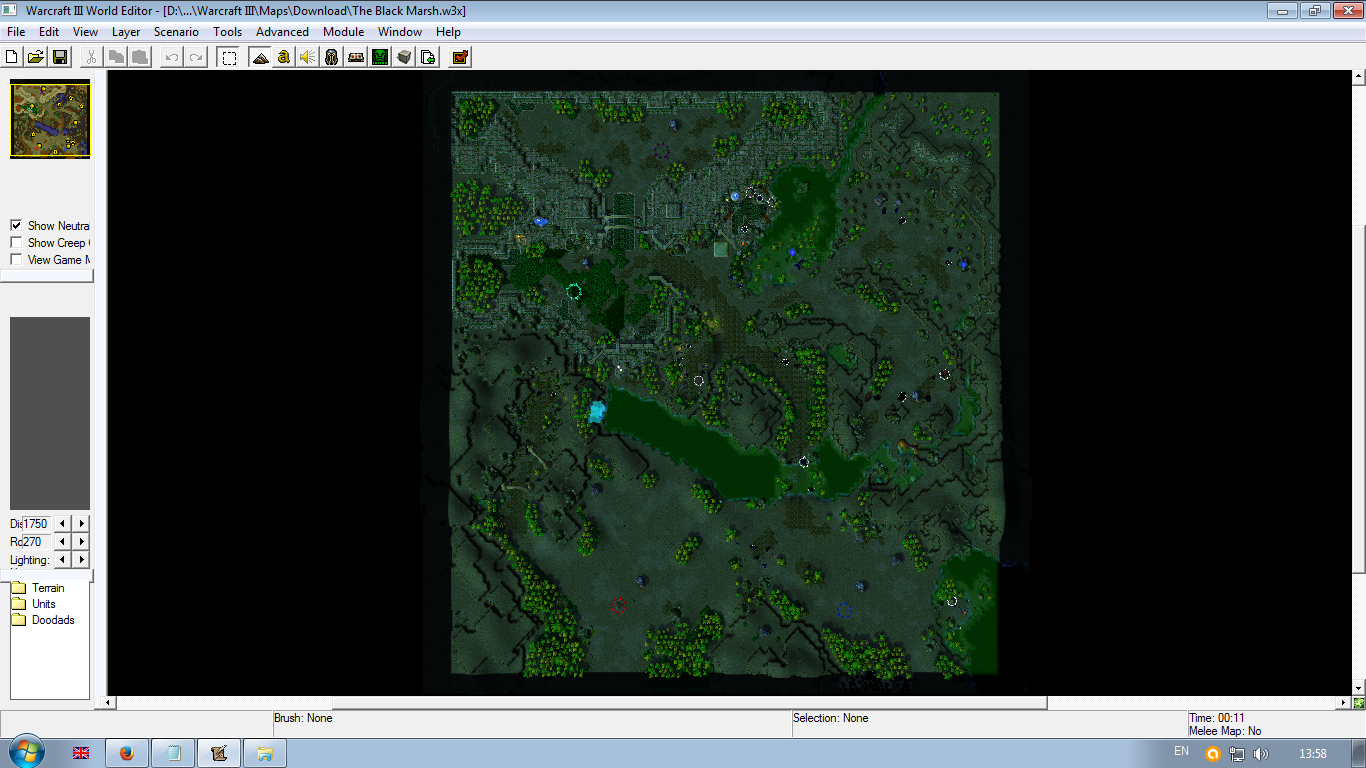1366x768 pixels.
Task: Save the map using the floppy disk icon
Action: 60,57
